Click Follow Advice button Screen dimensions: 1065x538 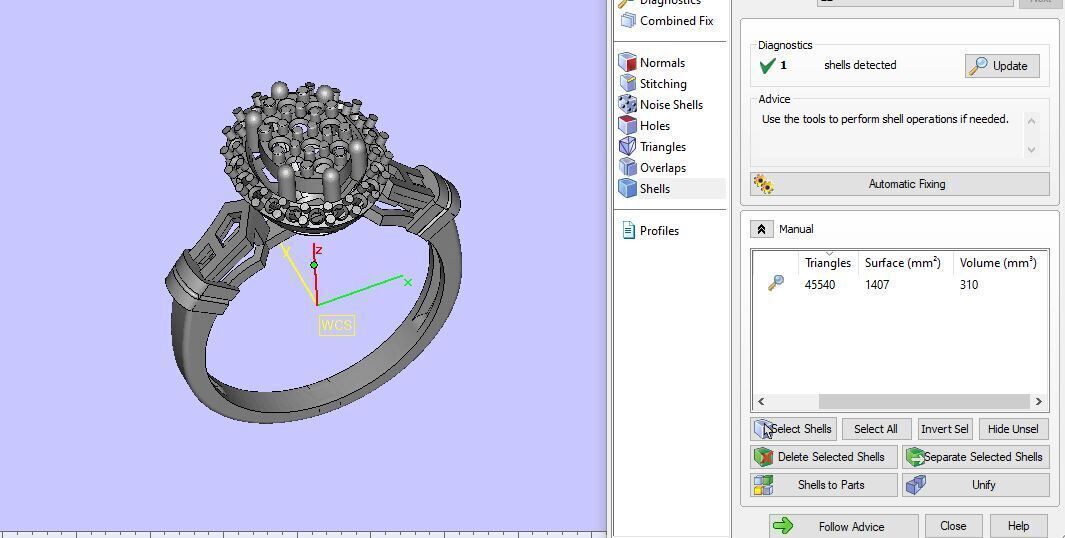tap(844, 526)
